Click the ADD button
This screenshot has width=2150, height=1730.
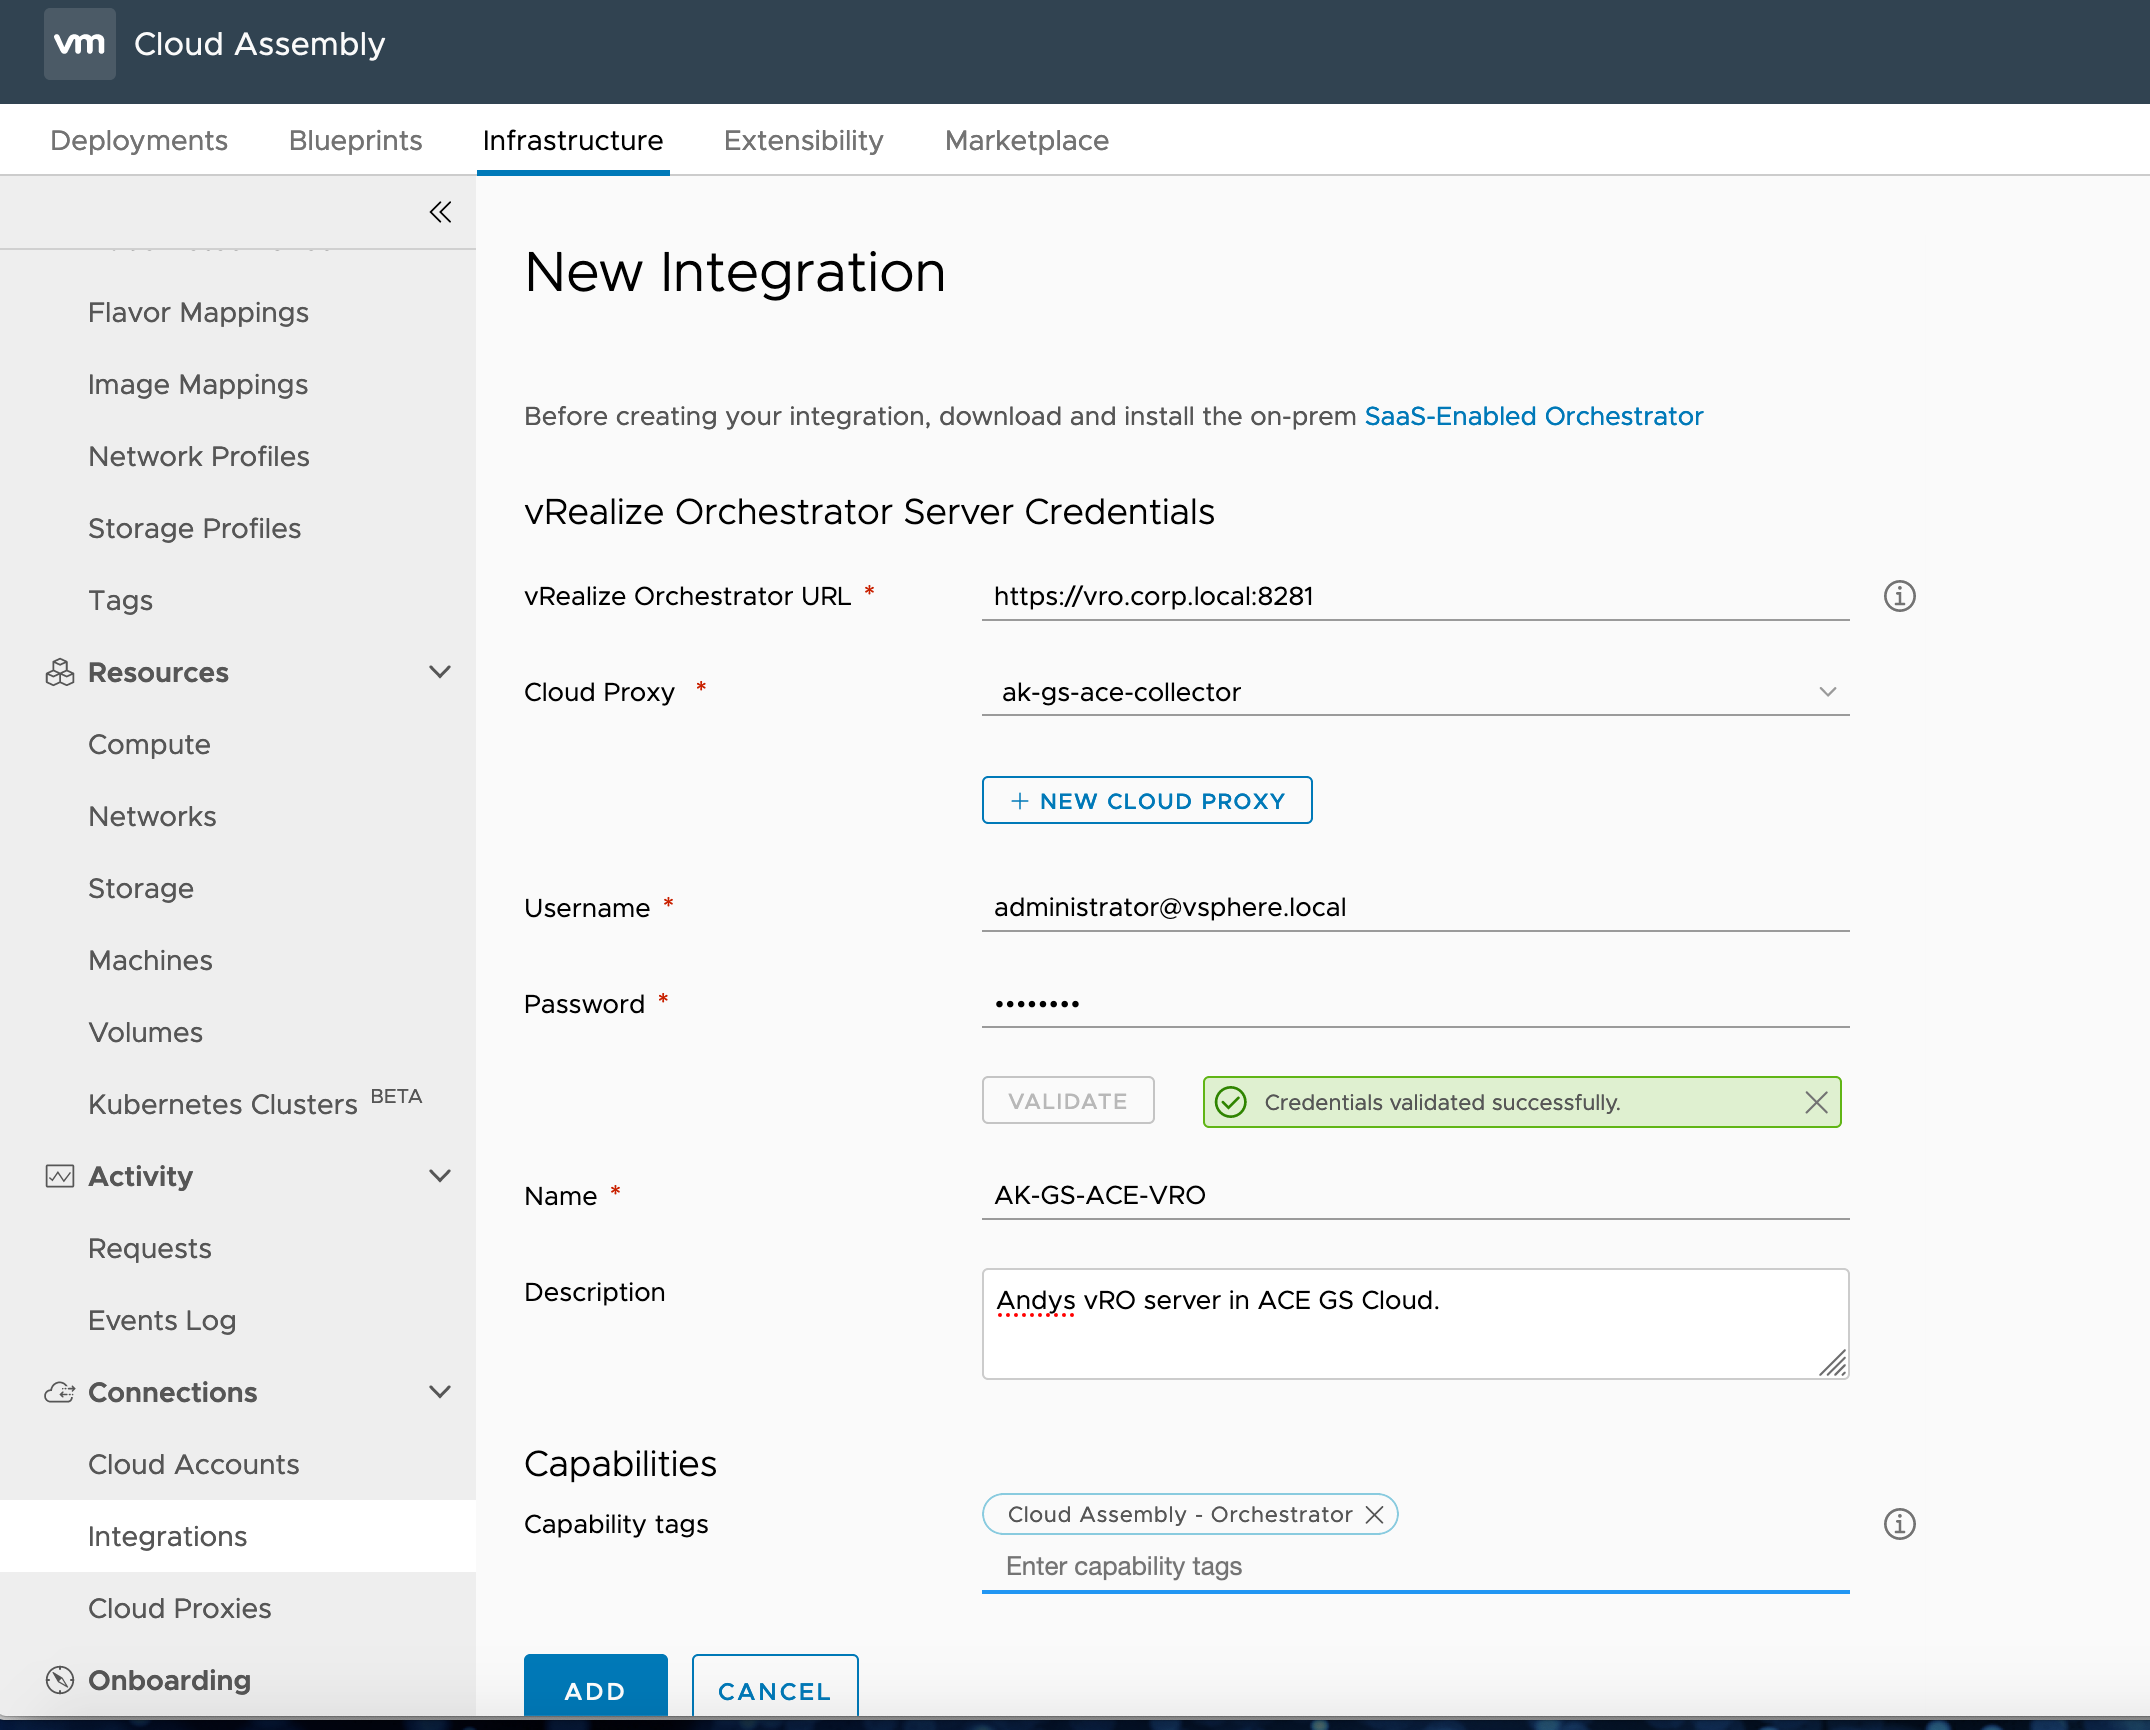(x=595, y=1690)
